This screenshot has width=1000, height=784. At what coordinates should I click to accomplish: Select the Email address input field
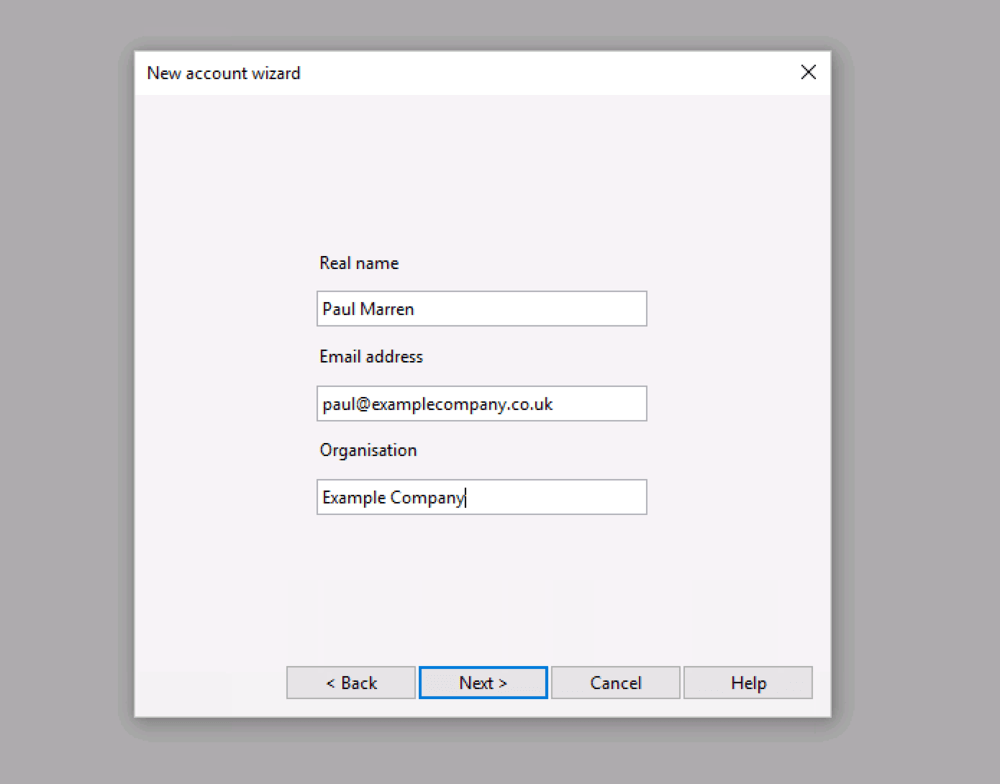click(x=482, y=403)
